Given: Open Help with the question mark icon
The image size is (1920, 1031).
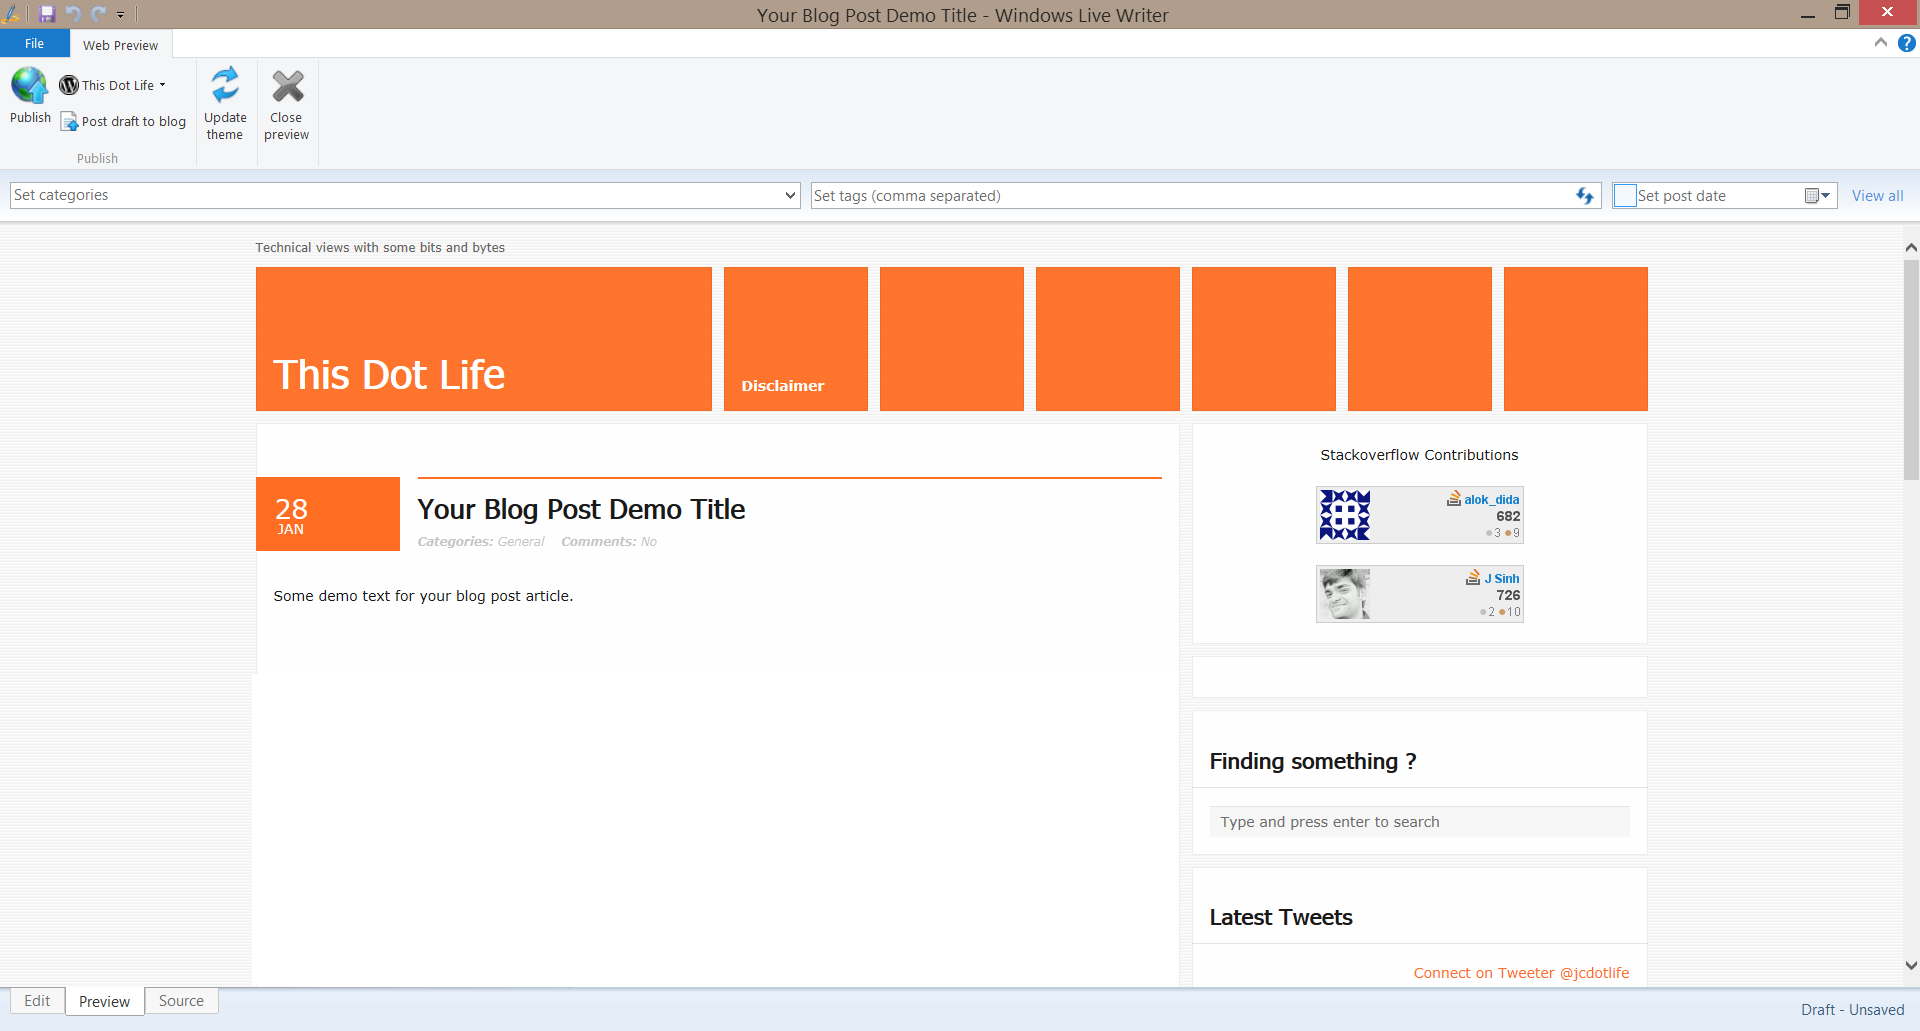Looking at the screenshot, I should coord(1907,43).
